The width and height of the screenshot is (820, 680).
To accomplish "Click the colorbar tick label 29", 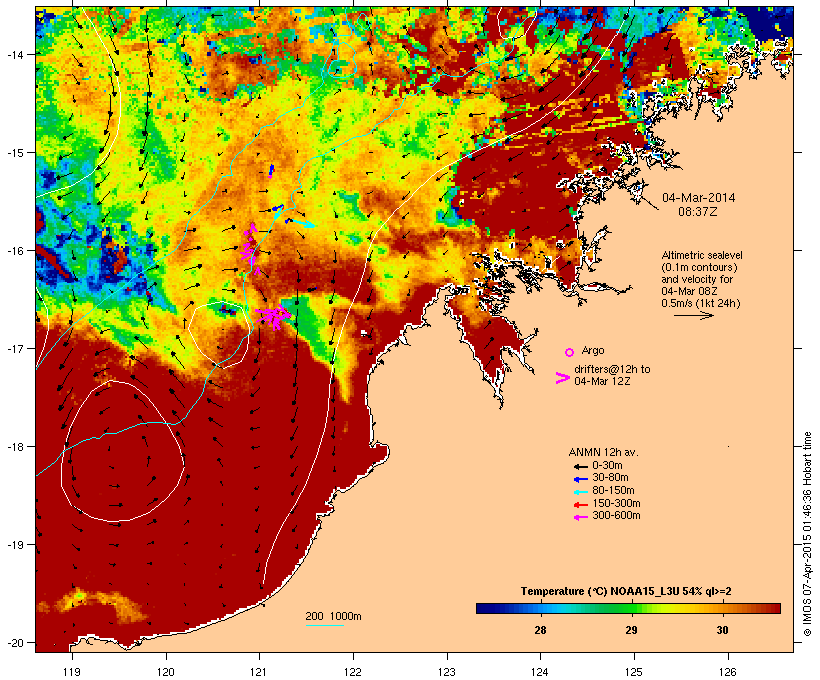I will click(632, 630).
